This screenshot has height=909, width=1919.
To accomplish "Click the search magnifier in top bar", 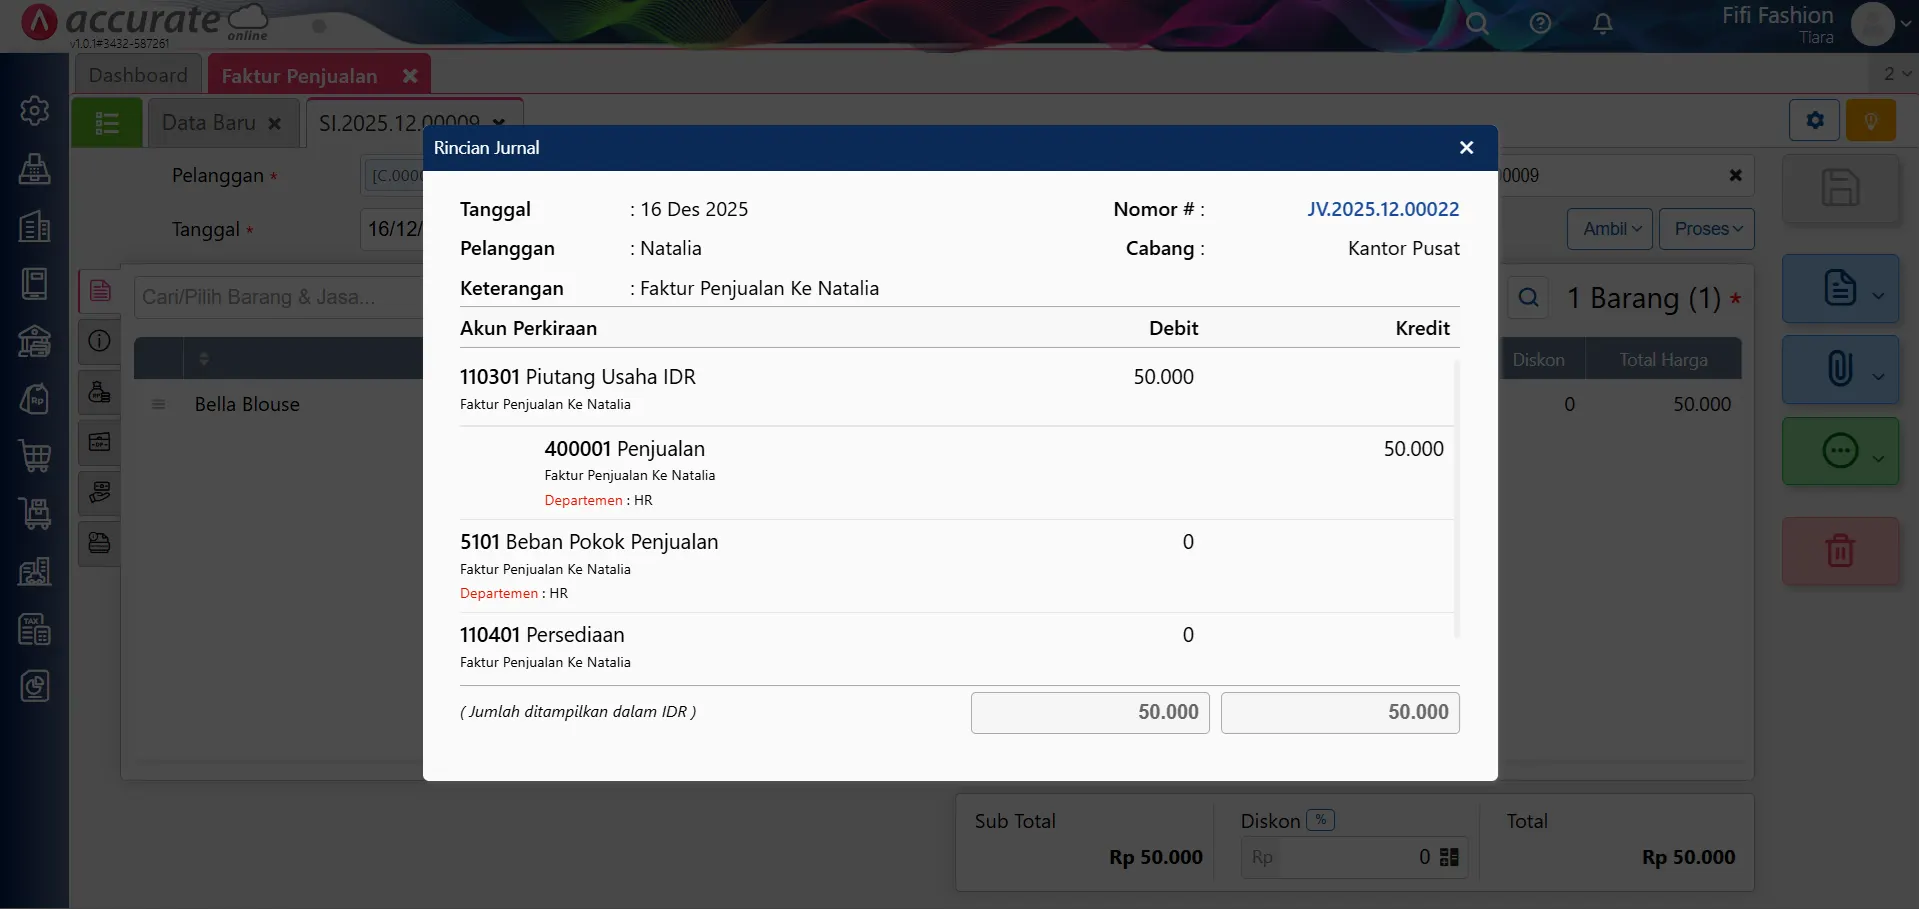I will [x=1477, y=23].
